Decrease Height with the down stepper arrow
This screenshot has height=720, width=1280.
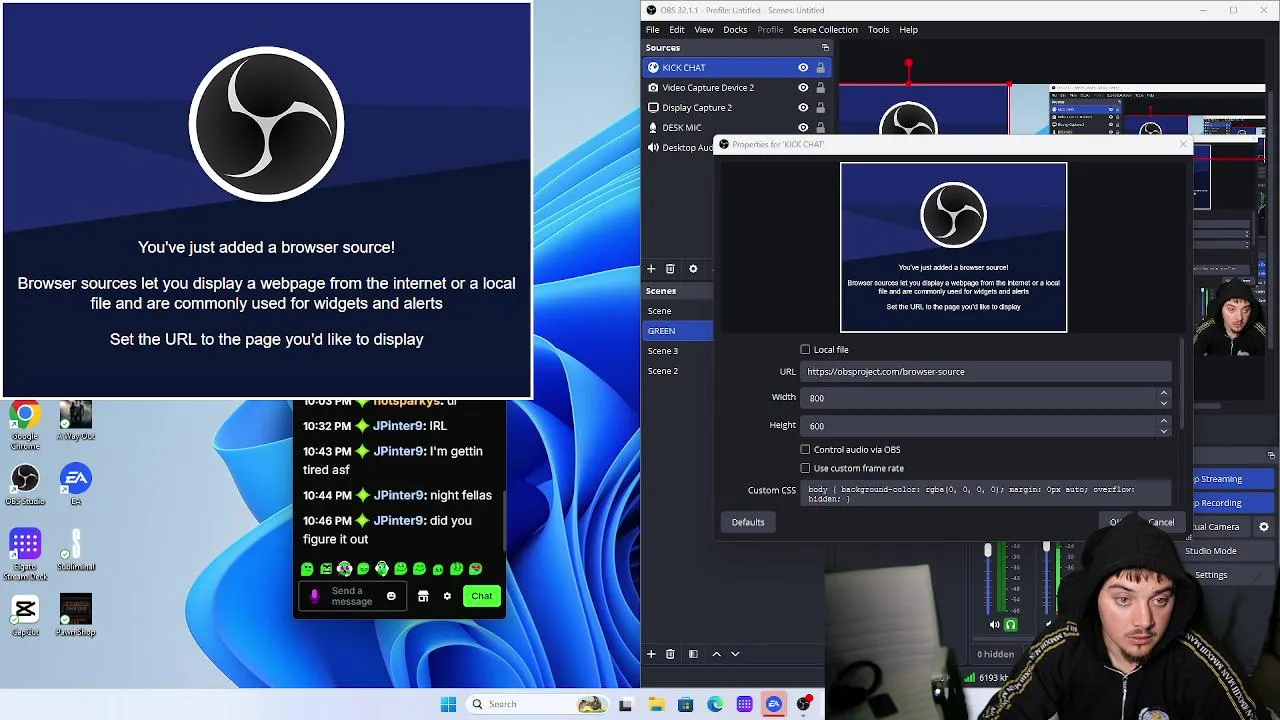tap(1164, 430)
